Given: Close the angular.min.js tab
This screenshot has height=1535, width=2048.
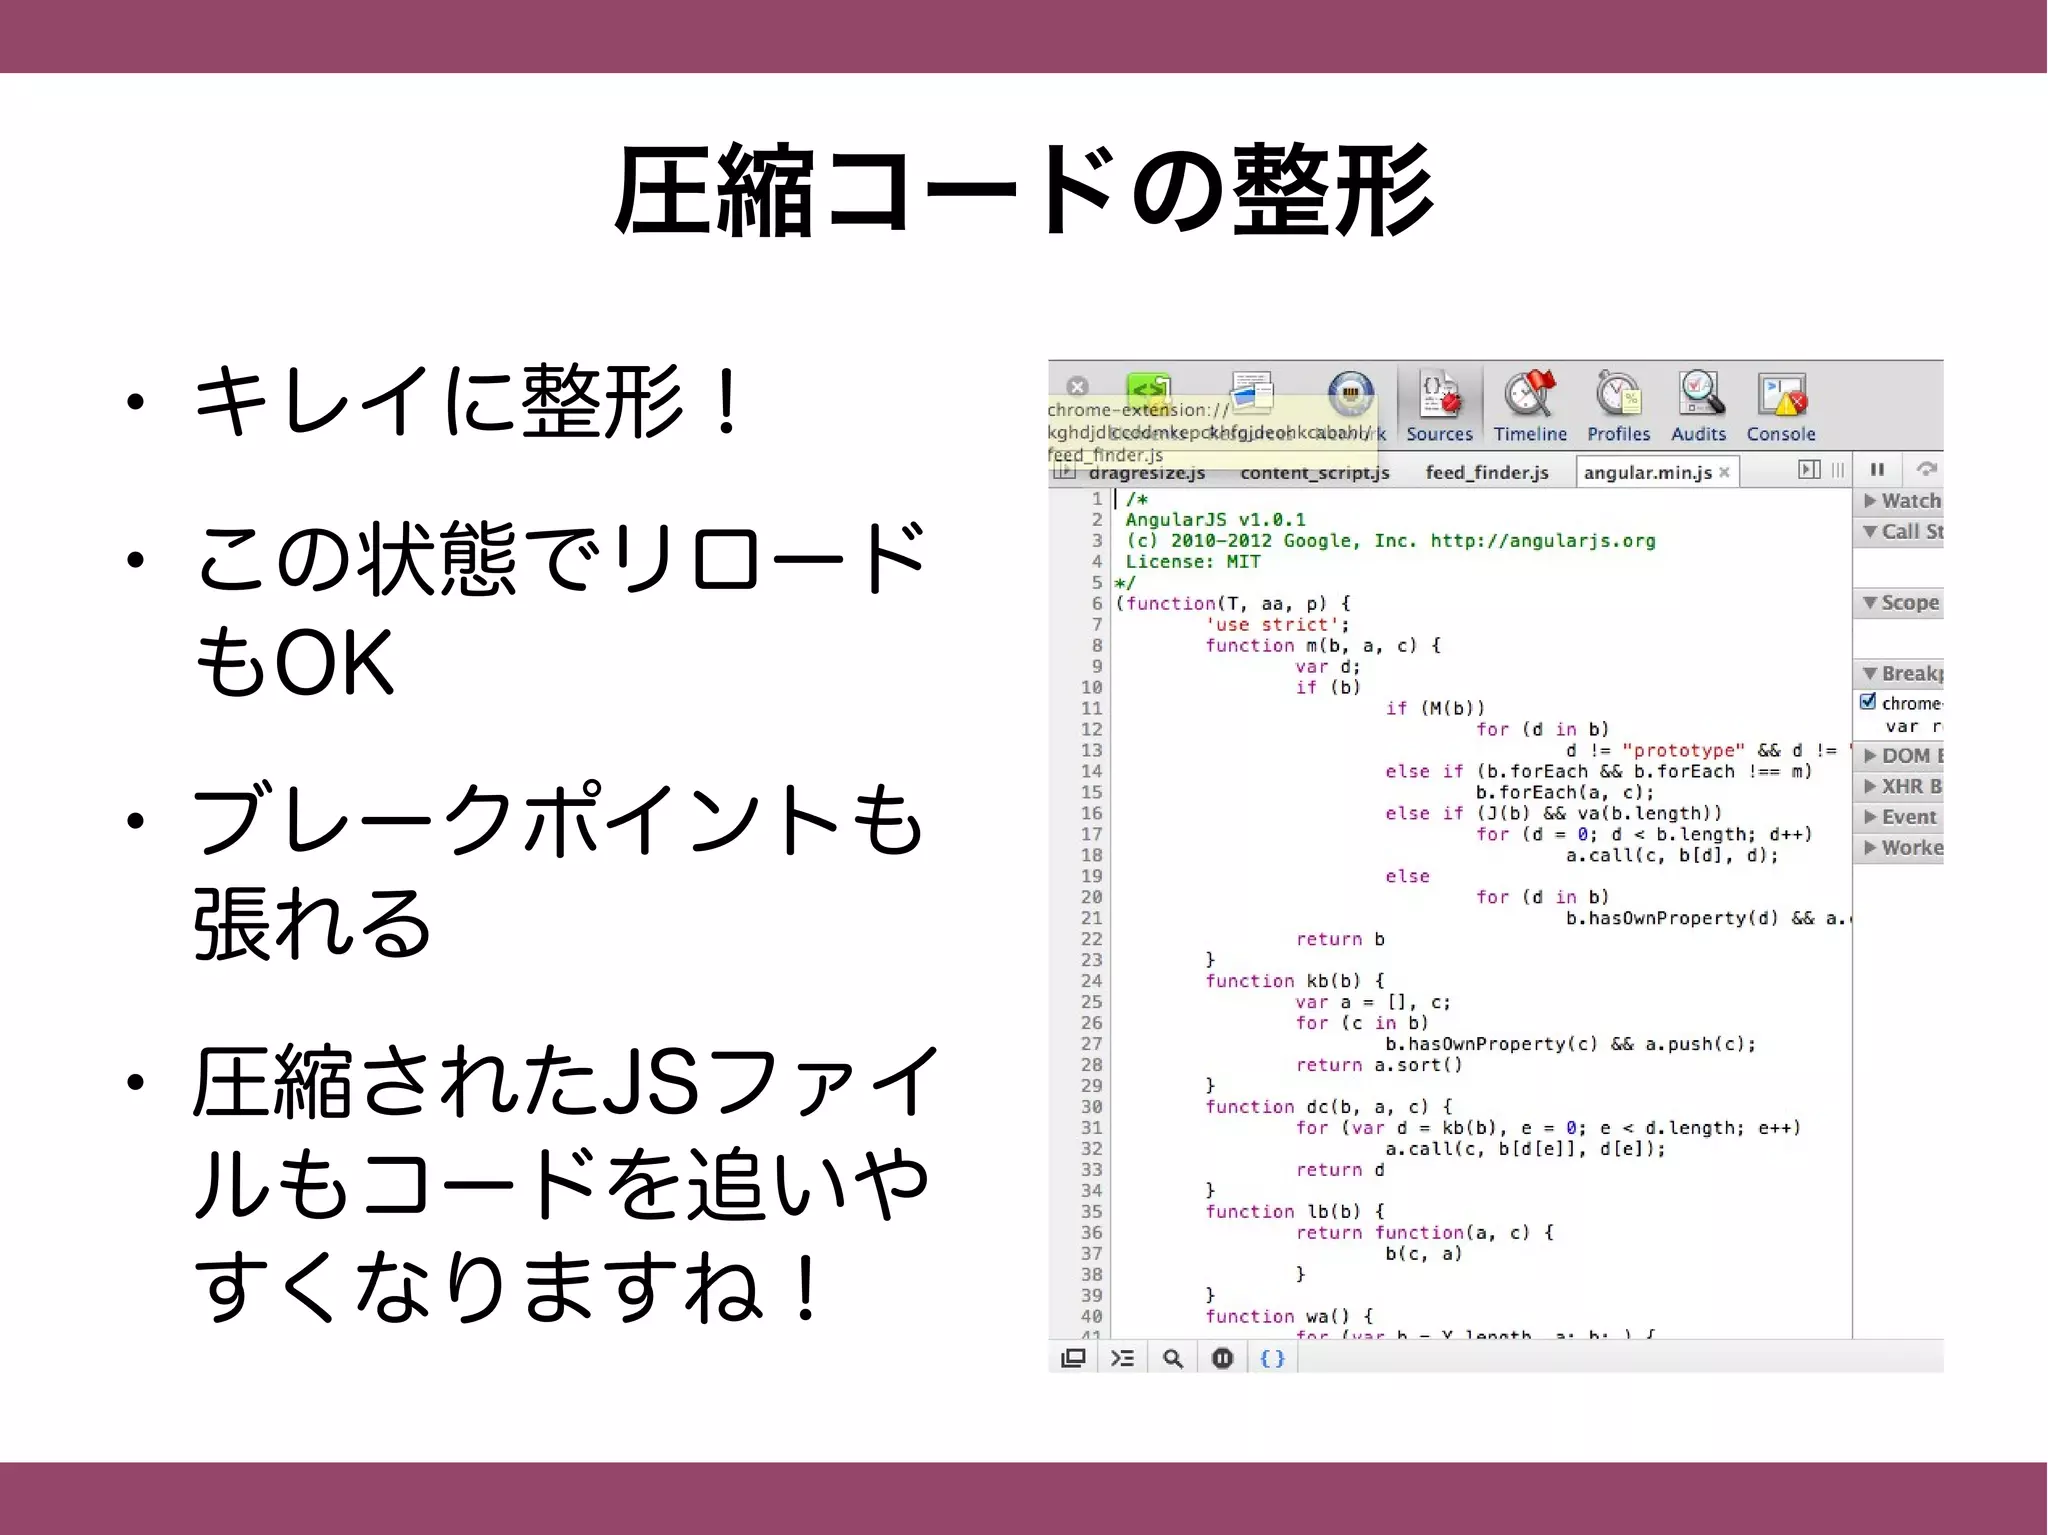Looking at the screenshot, I should (1725, 472).
